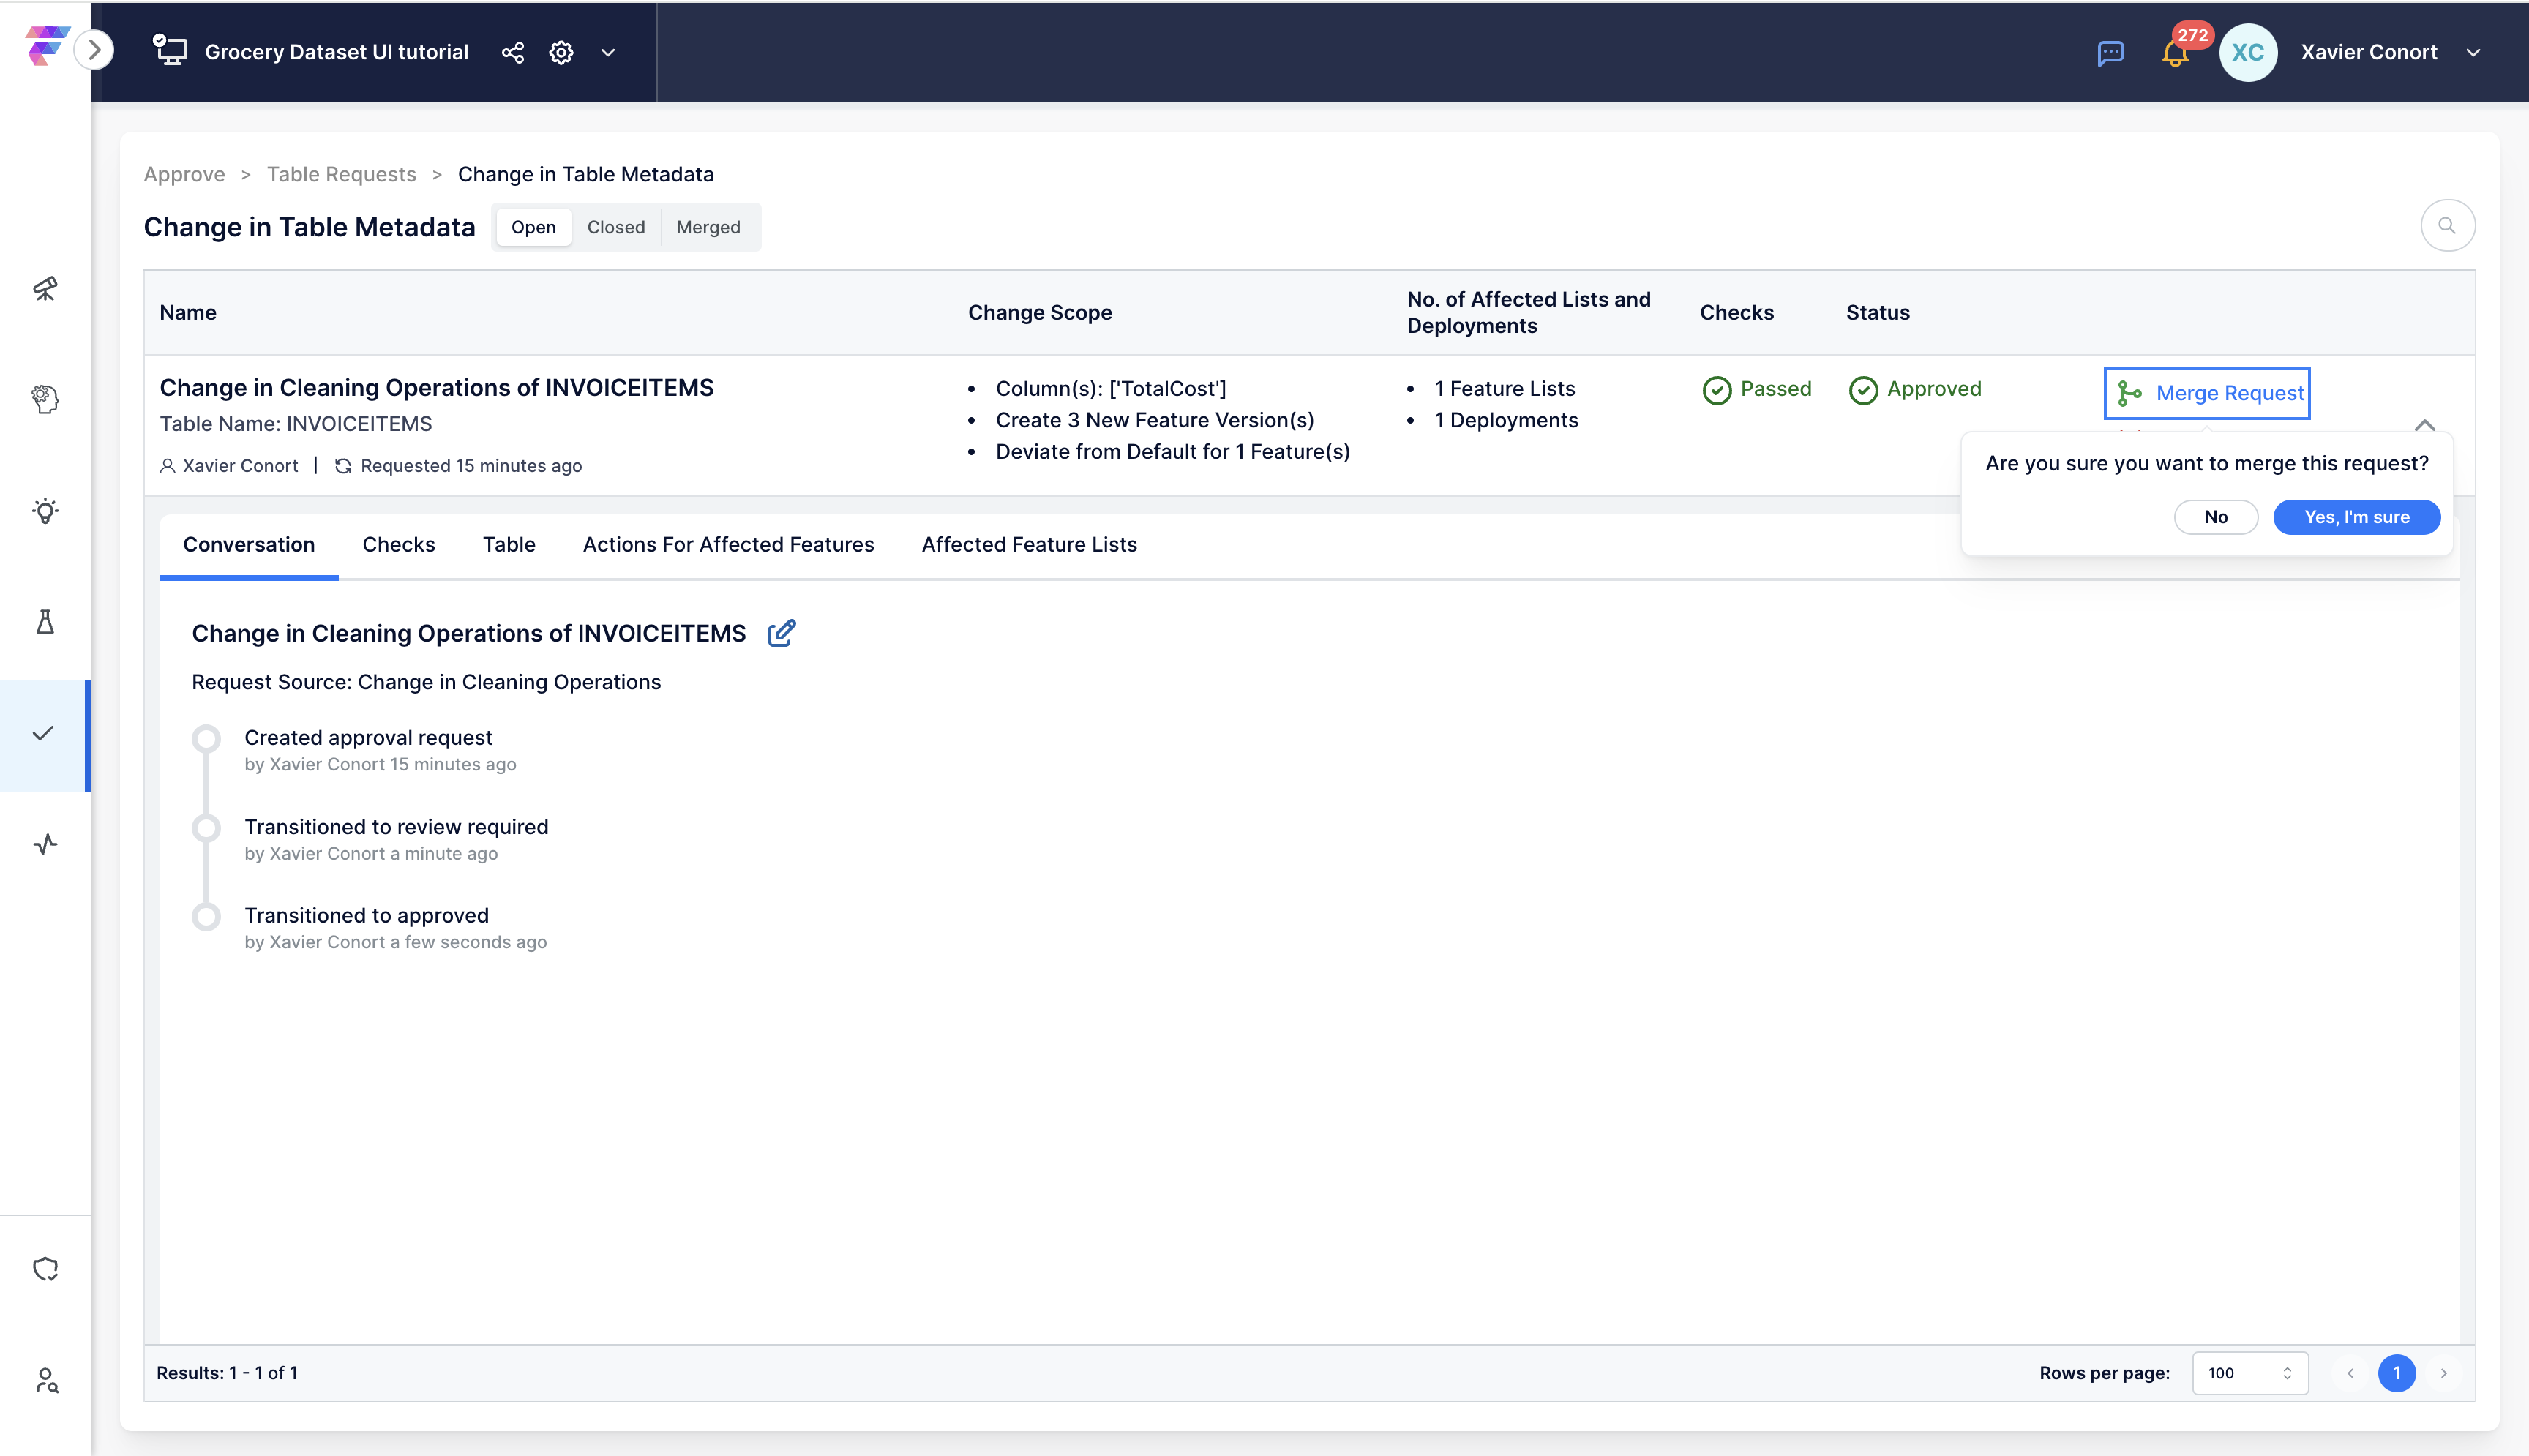The height and width of the screenshot is (1456, 2529).
Task: Expand the sidebar with the arrow button
Action: pyautogui.click(x=94, y=49)
